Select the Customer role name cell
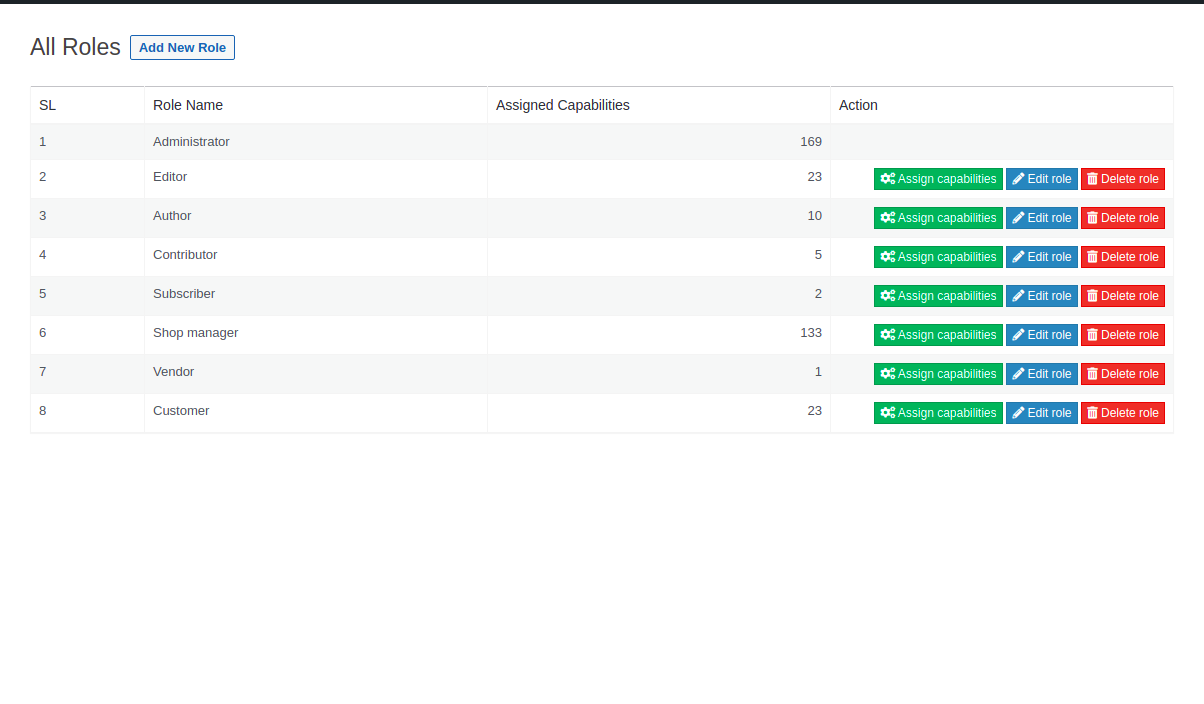Screen dimensions: 1204x704 [316, 413]
